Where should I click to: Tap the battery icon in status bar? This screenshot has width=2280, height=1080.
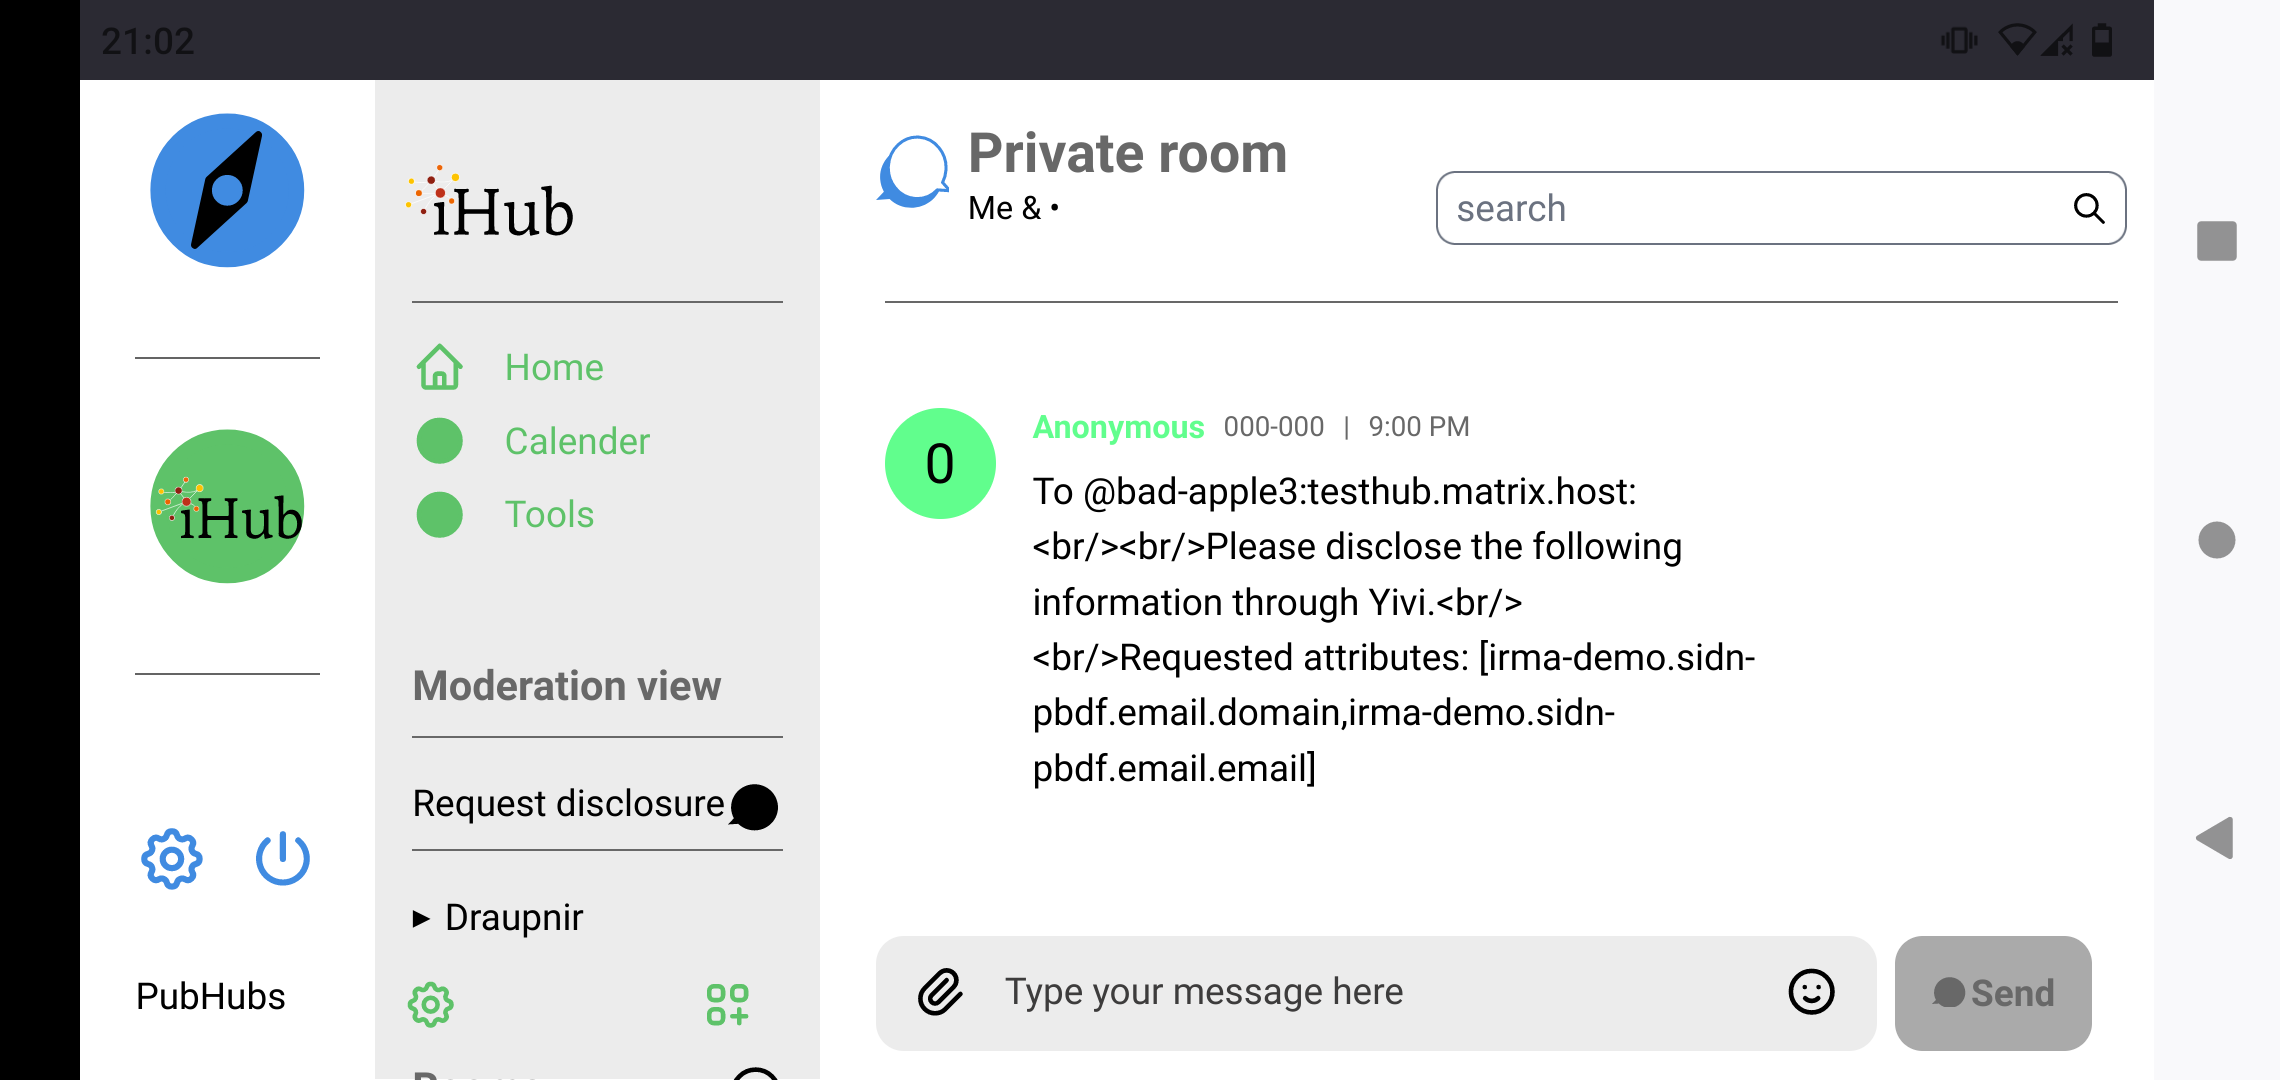click(2103, 40)
